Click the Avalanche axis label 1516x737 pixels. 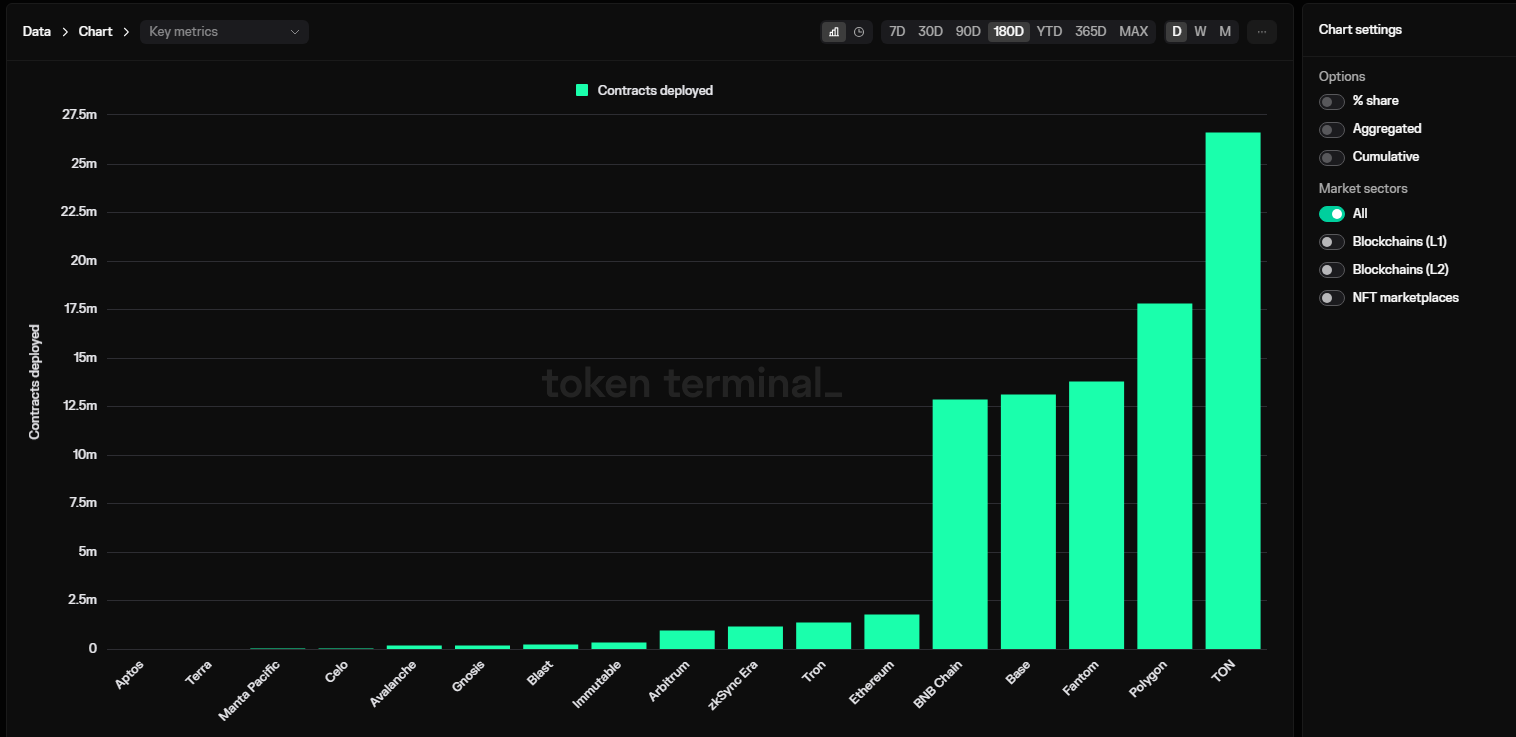click(391, 683)
